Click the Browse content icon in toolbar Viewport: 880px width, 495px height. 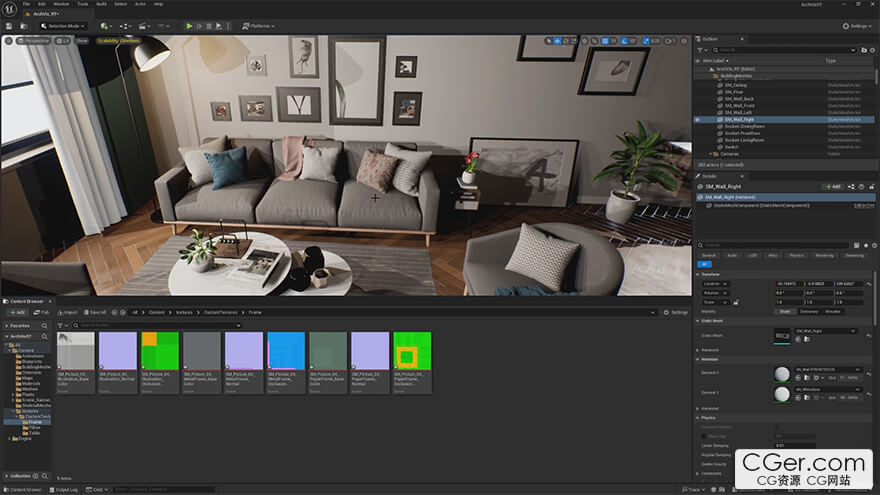click(x=22, y=25)
